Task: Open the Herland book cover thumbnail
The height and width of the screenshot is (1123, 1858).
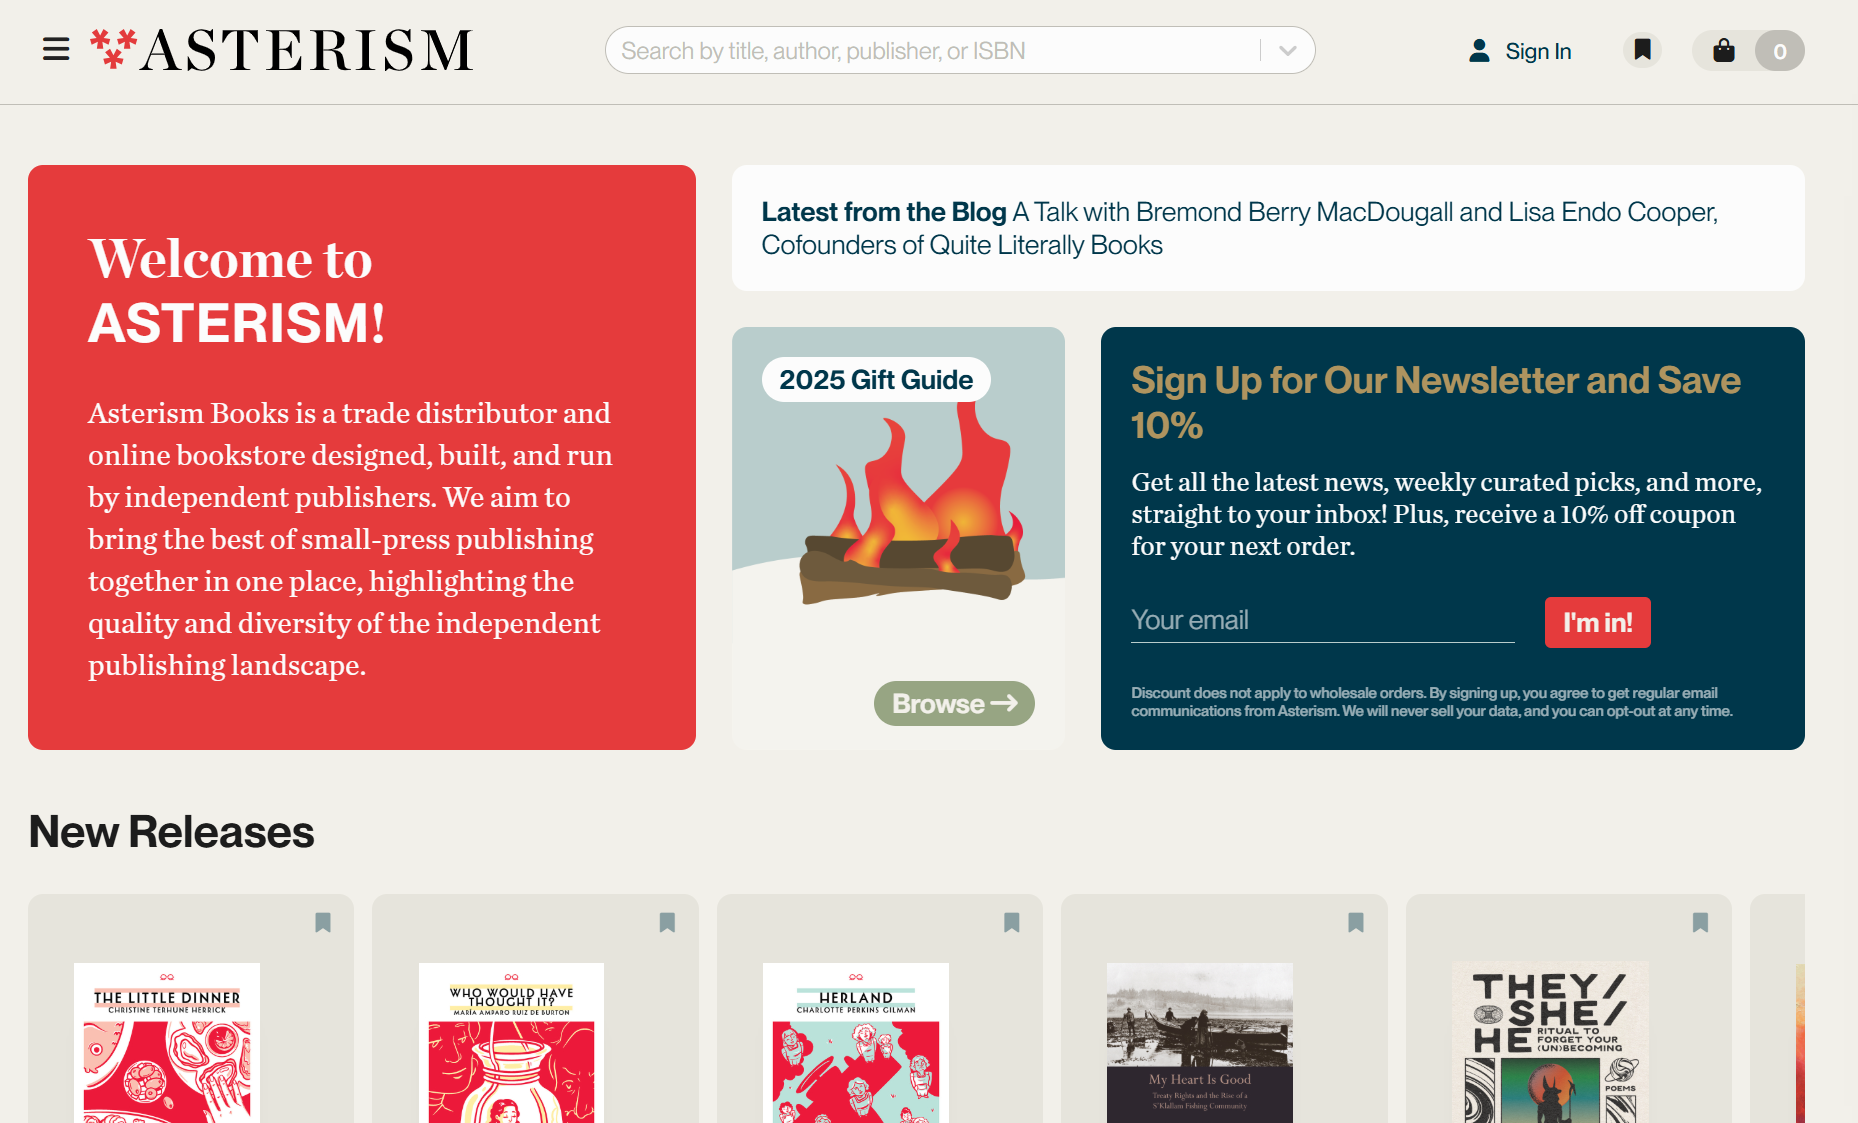Action: 856,1043
